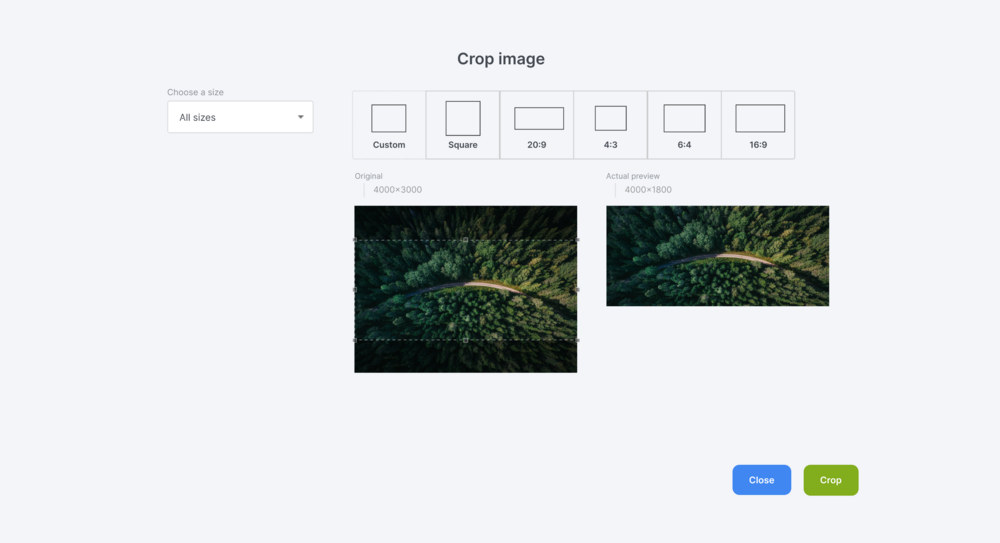
Task: Click the blue Close button
Action: (761, 480)
